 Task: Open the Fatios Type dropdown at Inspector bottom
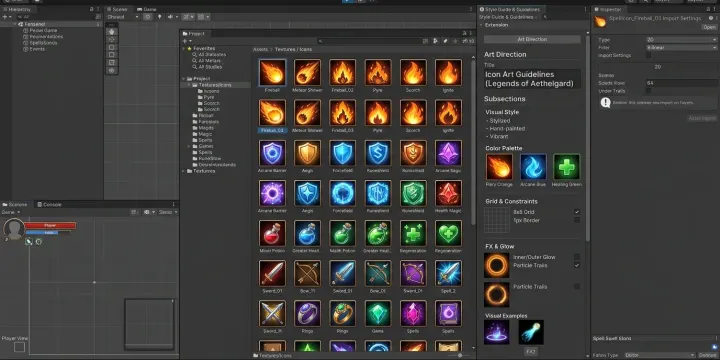659,355
